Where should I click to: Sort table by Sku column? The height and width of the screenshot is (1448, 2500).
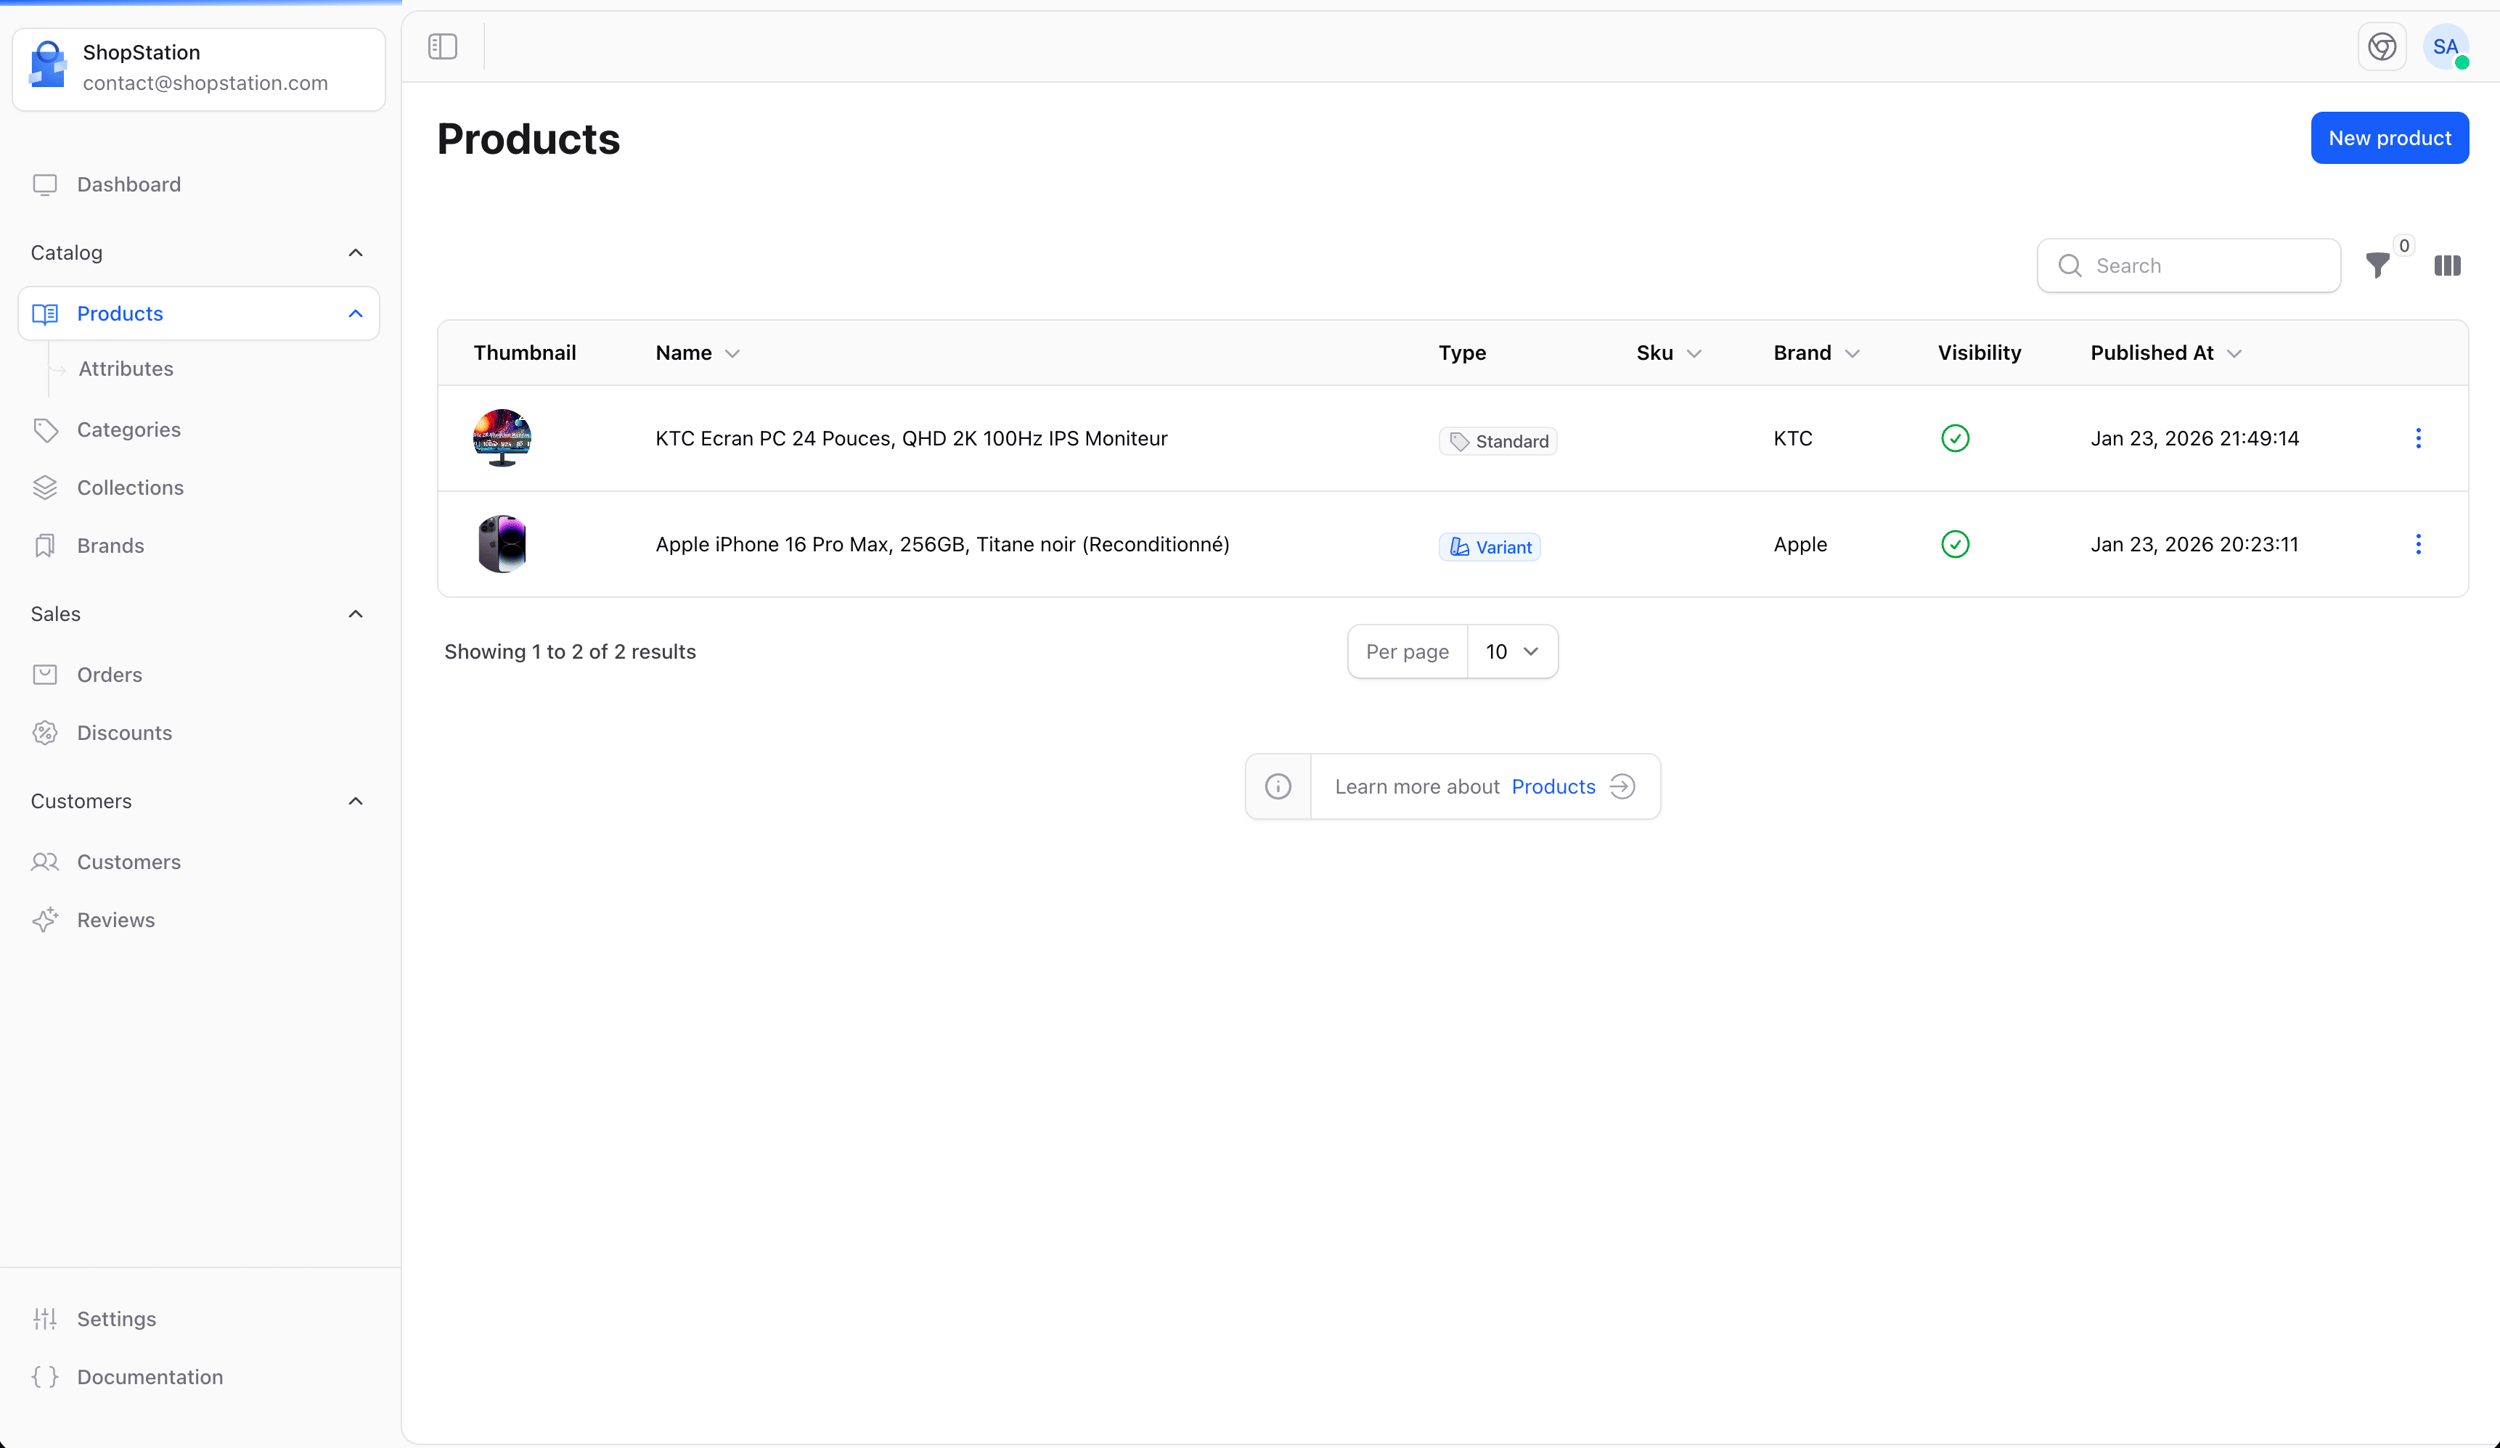1668,352
